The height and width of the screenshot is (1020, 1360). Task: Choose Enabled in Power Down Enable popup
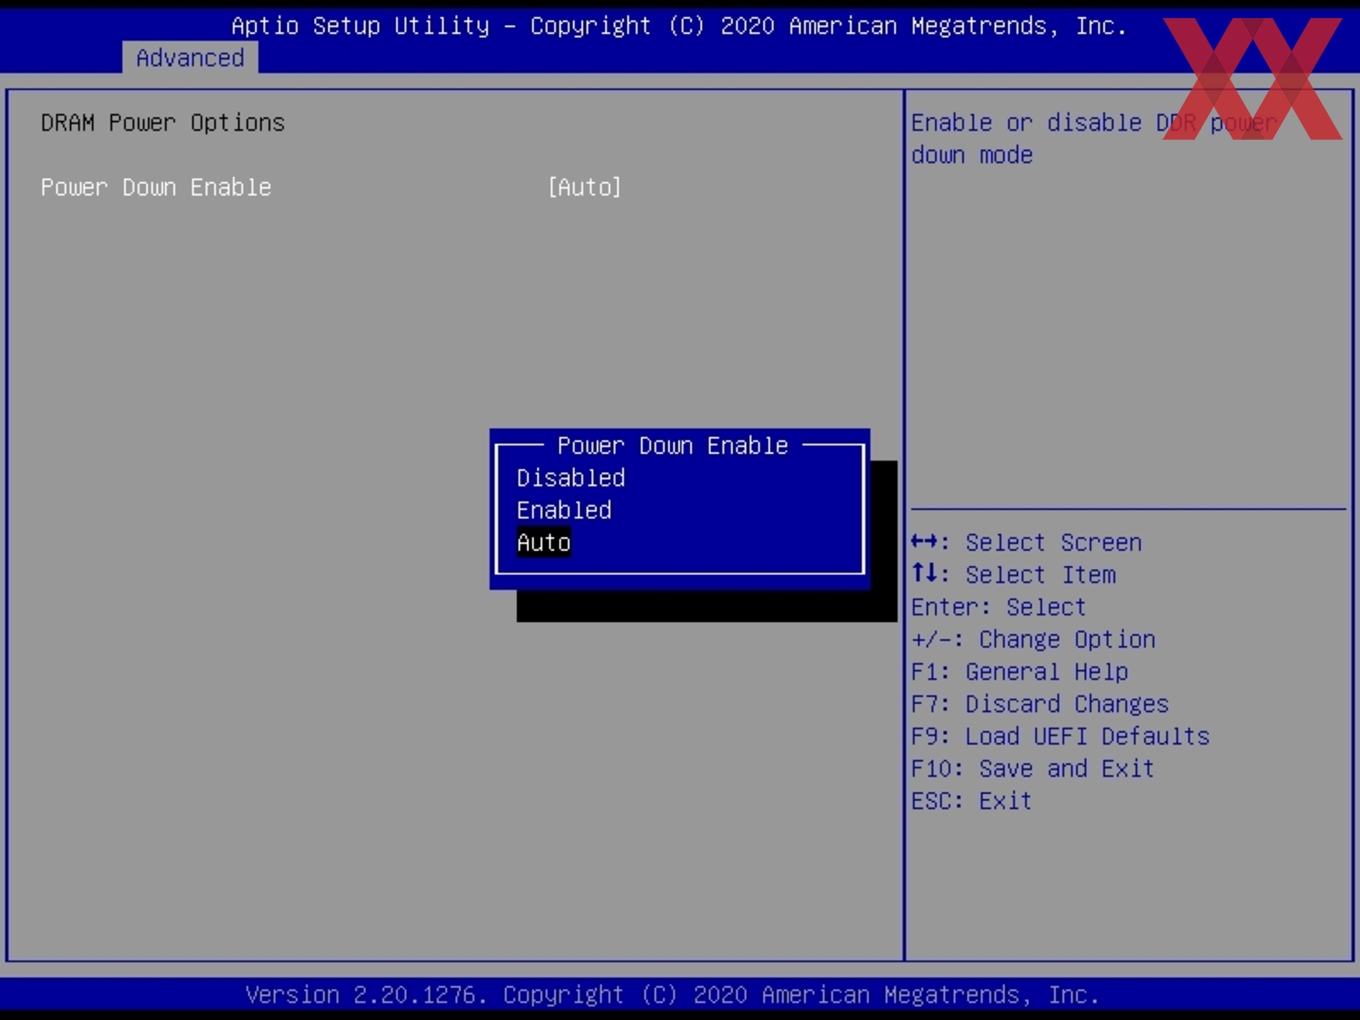[564, 510]
